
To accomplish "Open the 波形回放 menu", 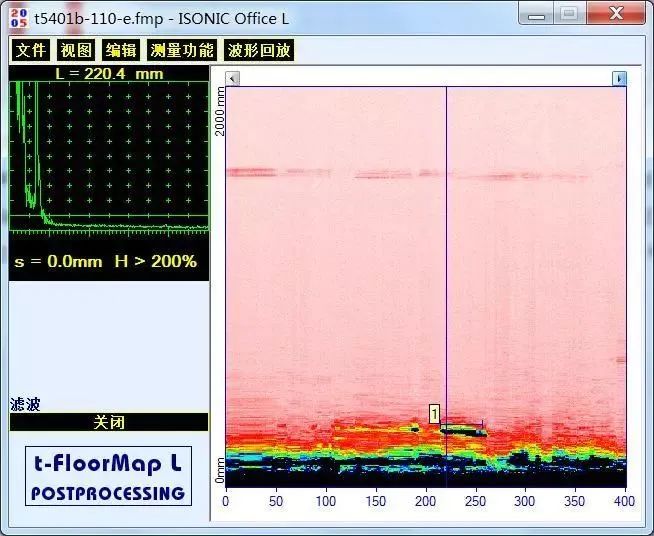I will tap(259, 50).
